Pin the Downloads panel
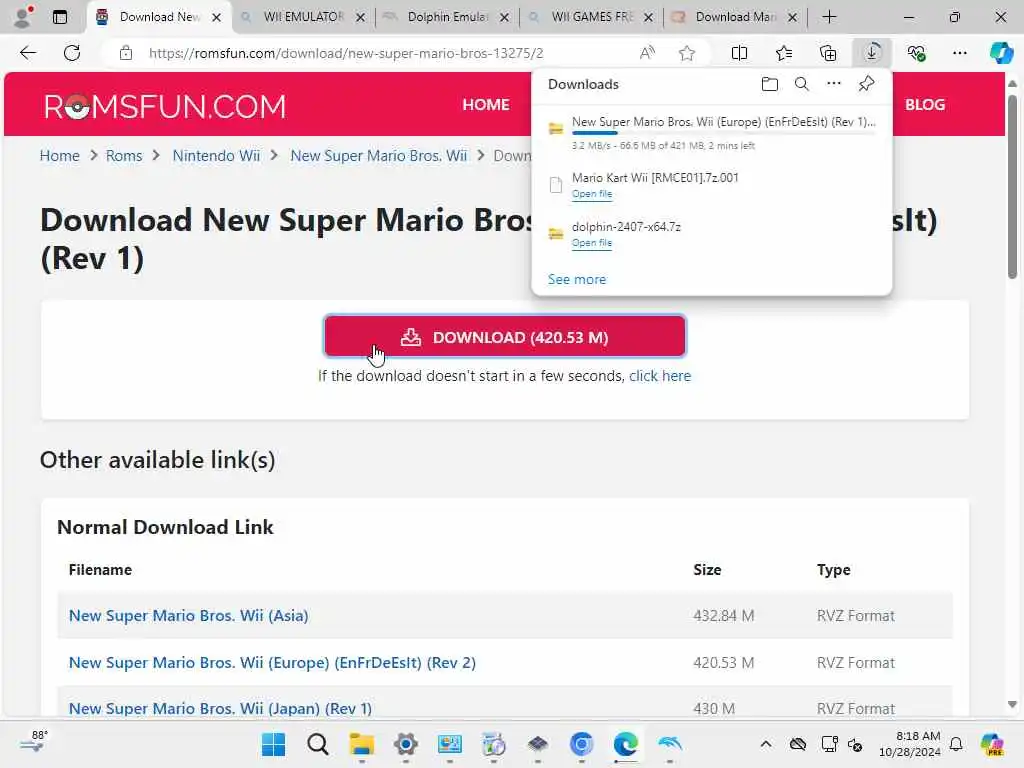Screen dimensions: 1024x768 [866, 84]
